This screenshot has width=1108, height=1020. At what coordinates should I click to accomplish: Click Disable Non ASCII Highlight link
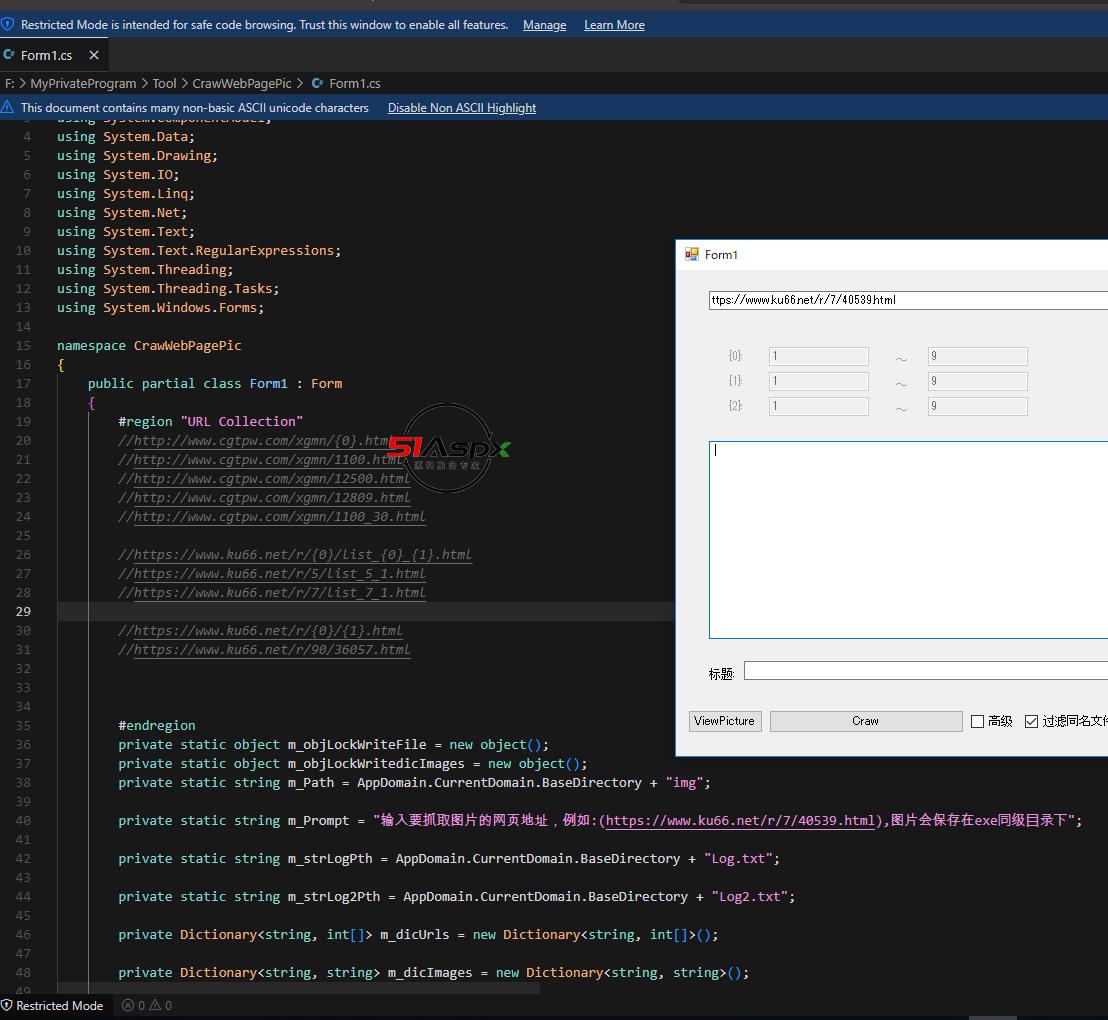(461, 107)
